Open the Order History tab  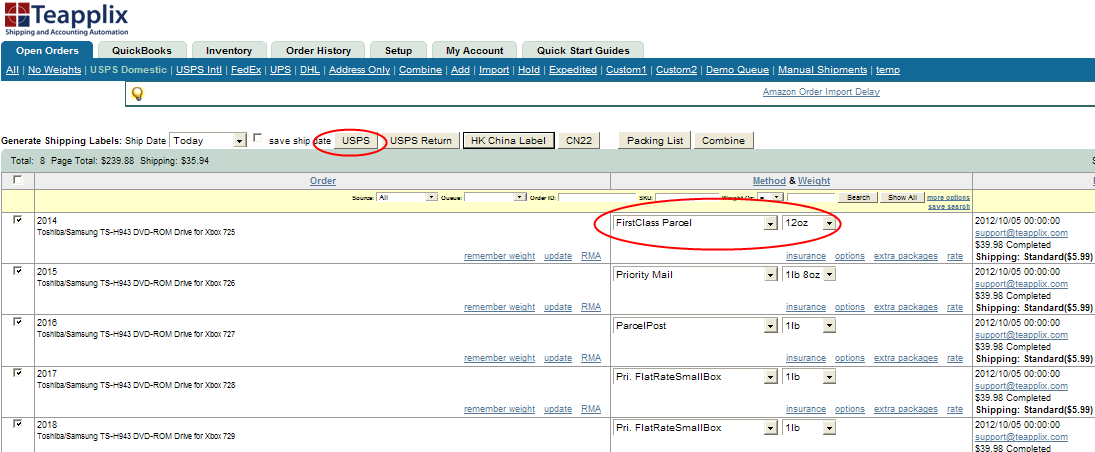(318, 50)
